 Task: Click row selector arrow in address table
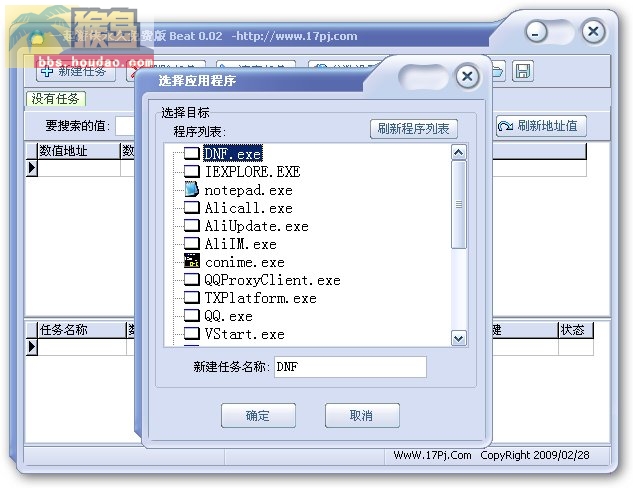(x=32, y=168)
